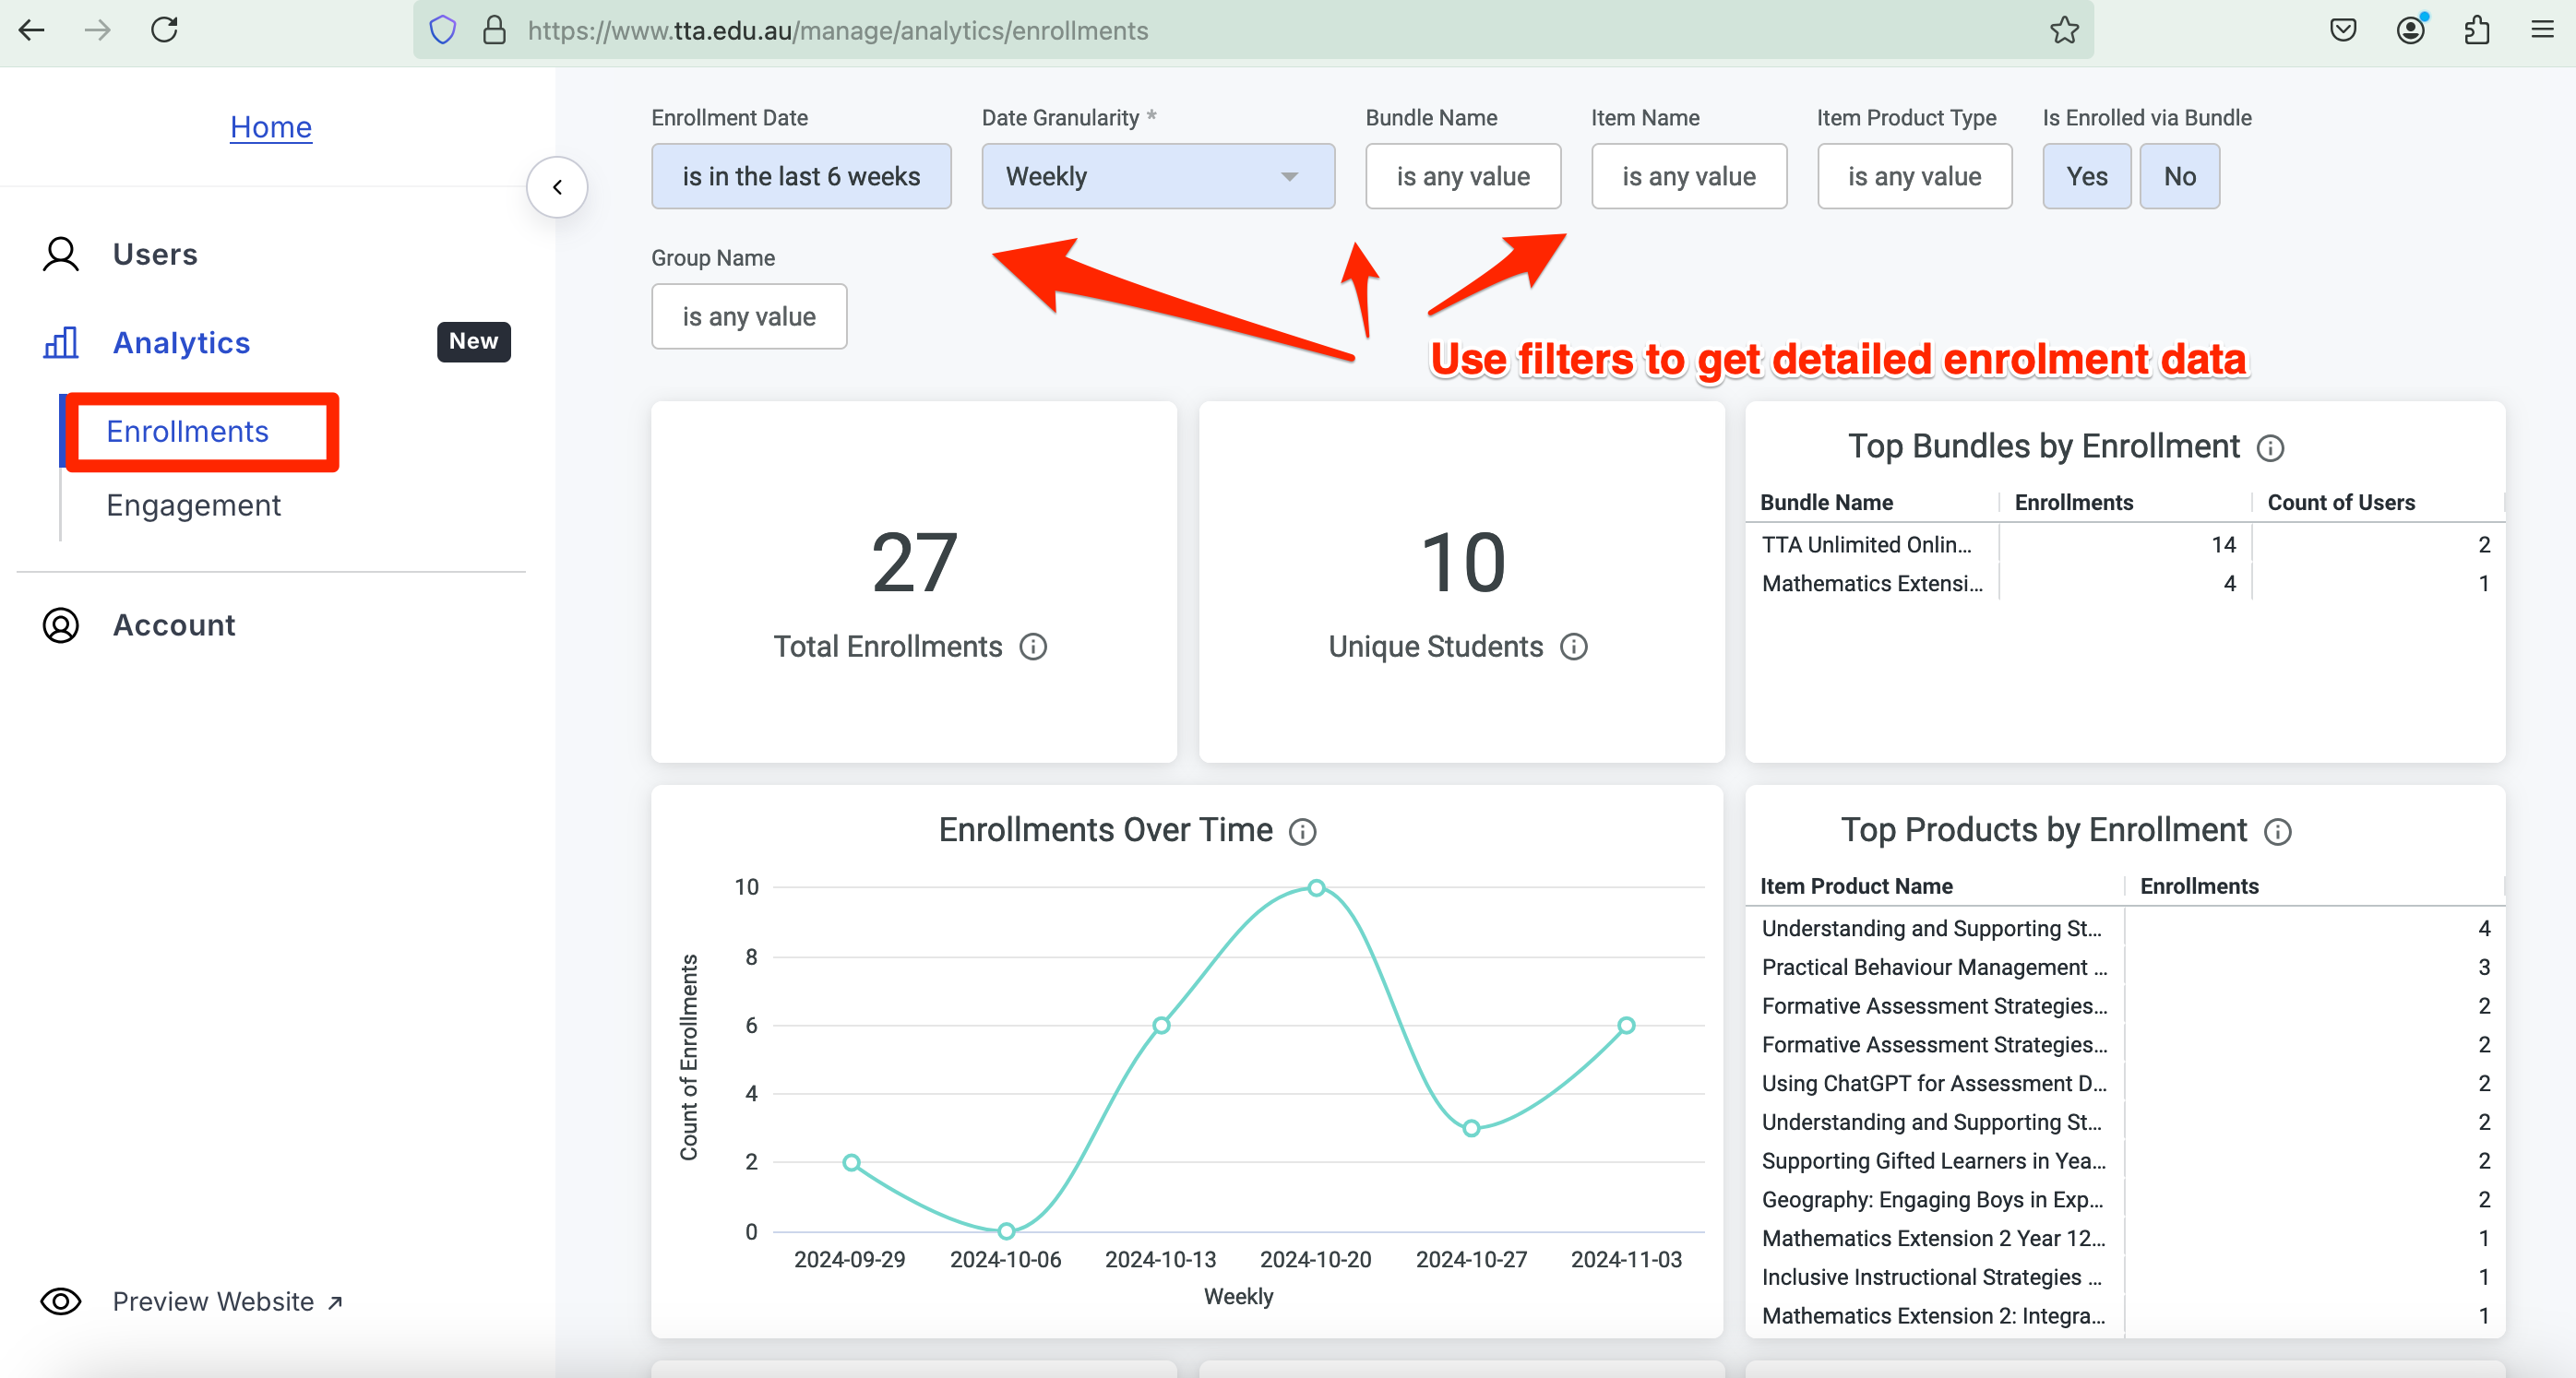The width and height of the screenshot is (2576, 1378).
Task: Click the Total Enrollments info icon
Action: point(1033,647)
